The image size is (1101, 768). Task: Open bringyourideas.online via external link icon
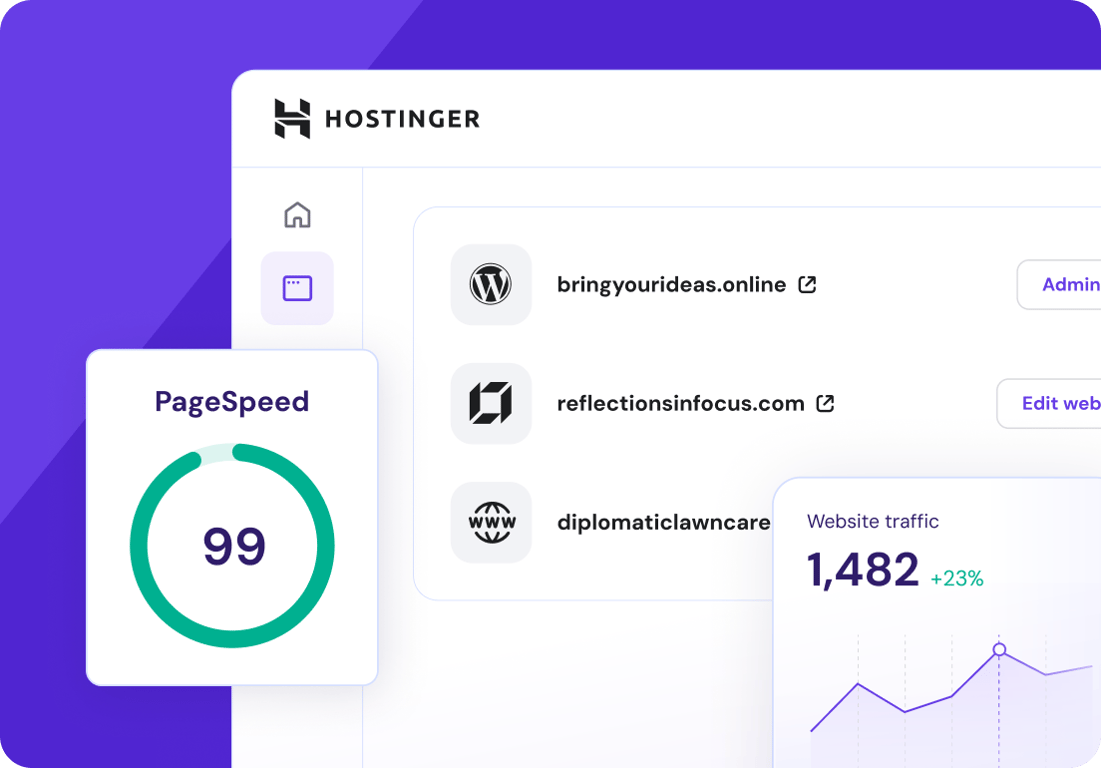click(x=806, y=284)
